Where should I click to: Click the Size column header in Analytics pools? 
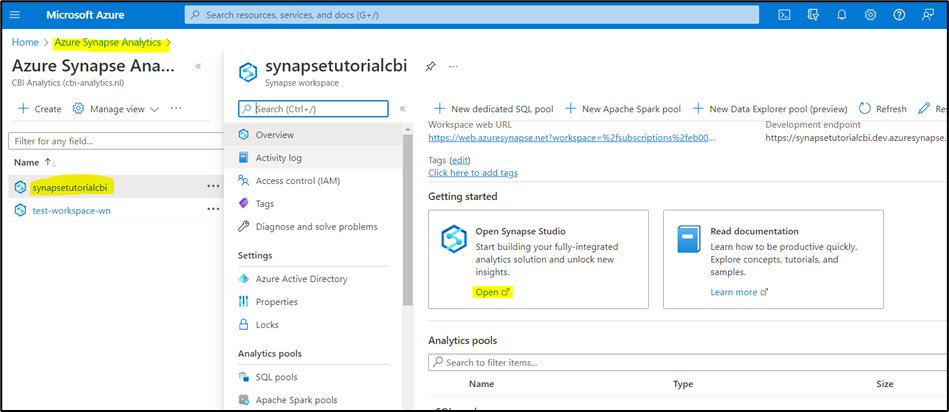pyautogui.click(x=884, y=384)
